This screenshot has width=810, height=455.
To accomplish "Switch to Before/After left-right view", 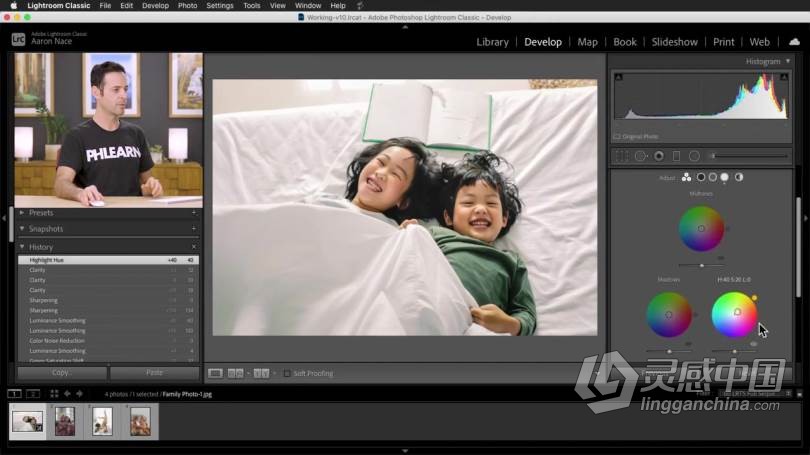I will 236,373.
